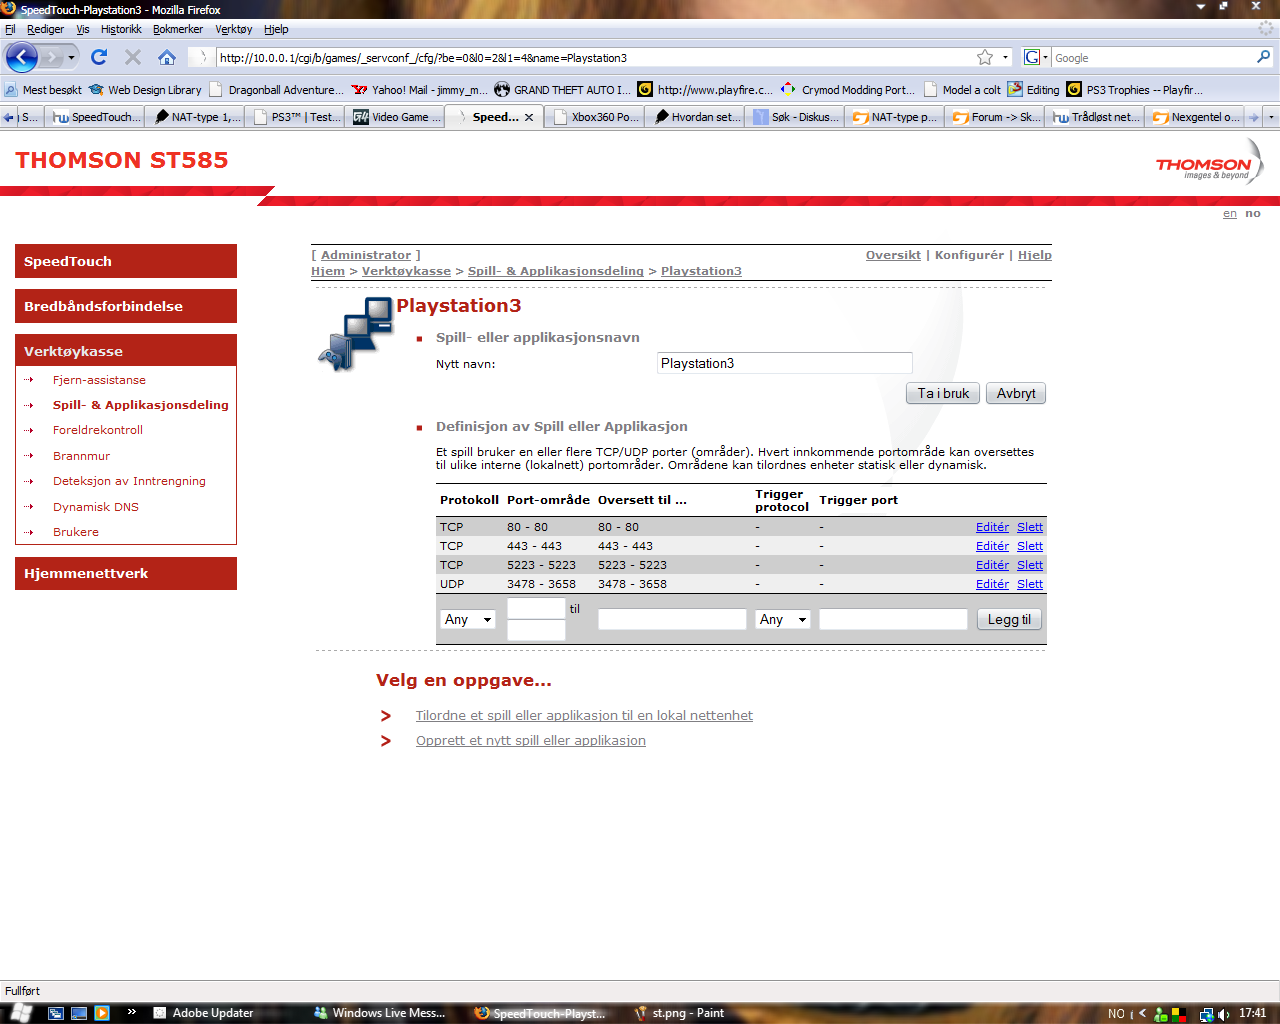Click the Nytt navn text field
Viewport: 1280px width, 1024px height.
coord(785,363)
